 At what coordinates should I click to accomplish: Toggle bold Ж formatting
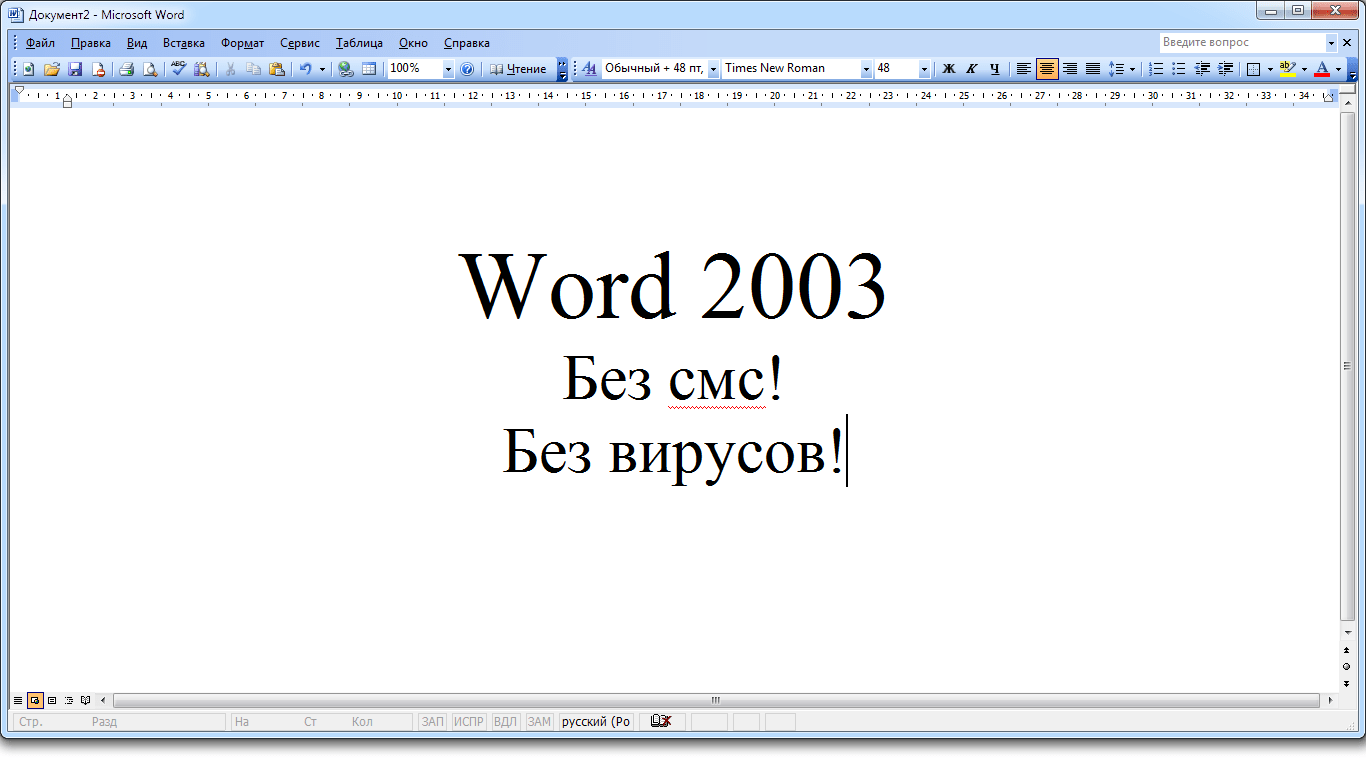[949, 69]
